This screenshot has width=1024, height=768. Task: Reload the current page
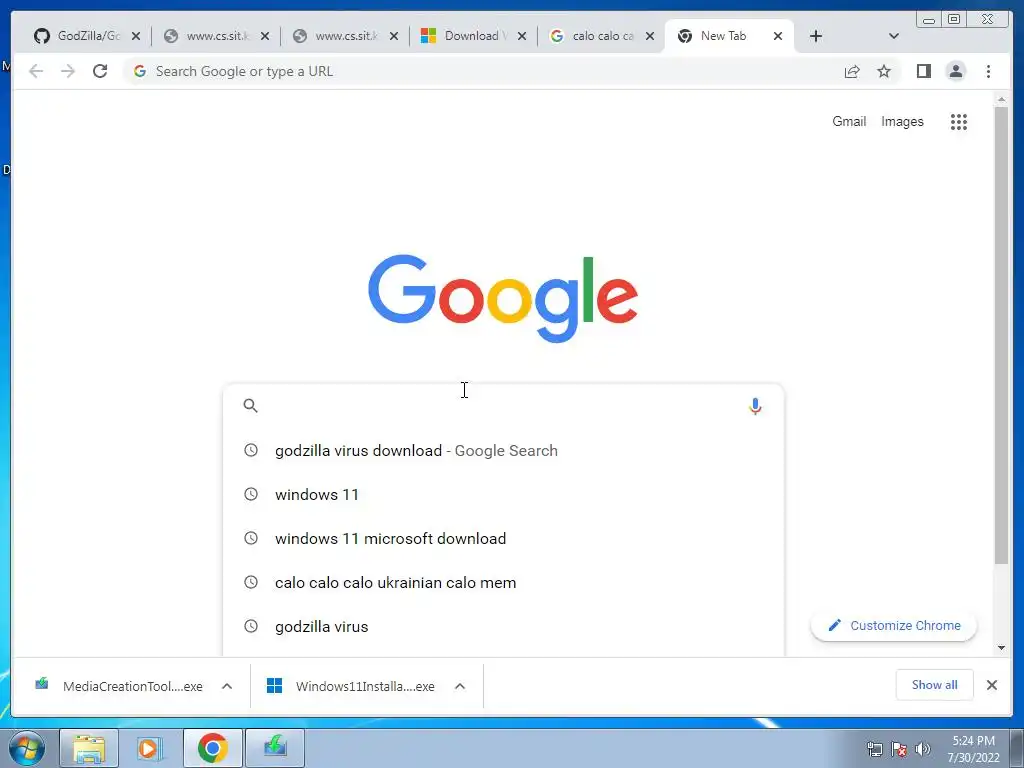[x=100, y=71]
